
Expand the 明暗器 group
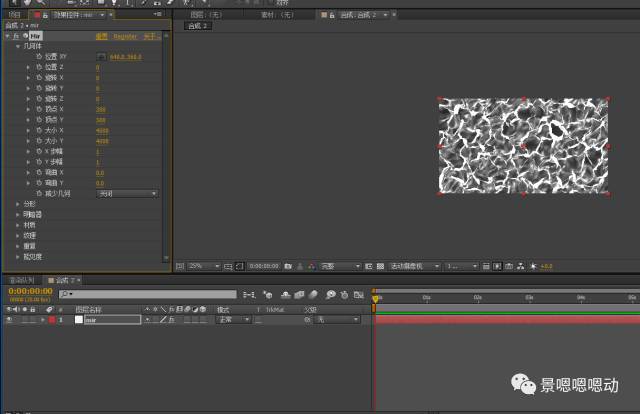18,214
